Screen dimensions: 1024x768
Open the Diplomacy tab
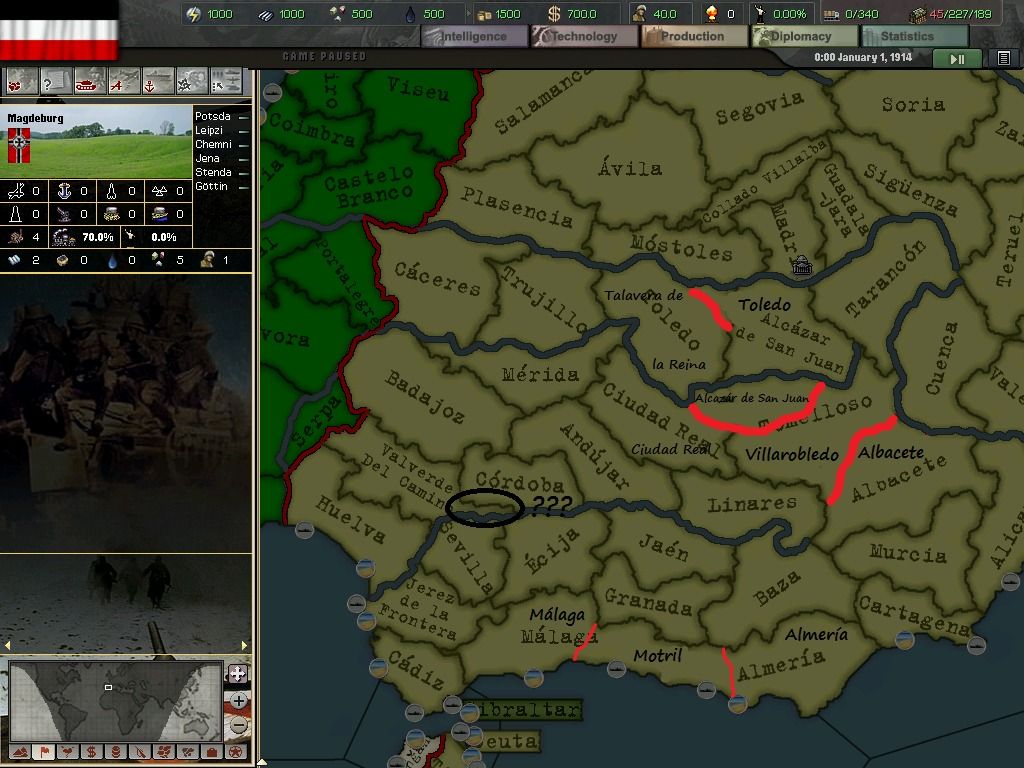coord(803,37)
